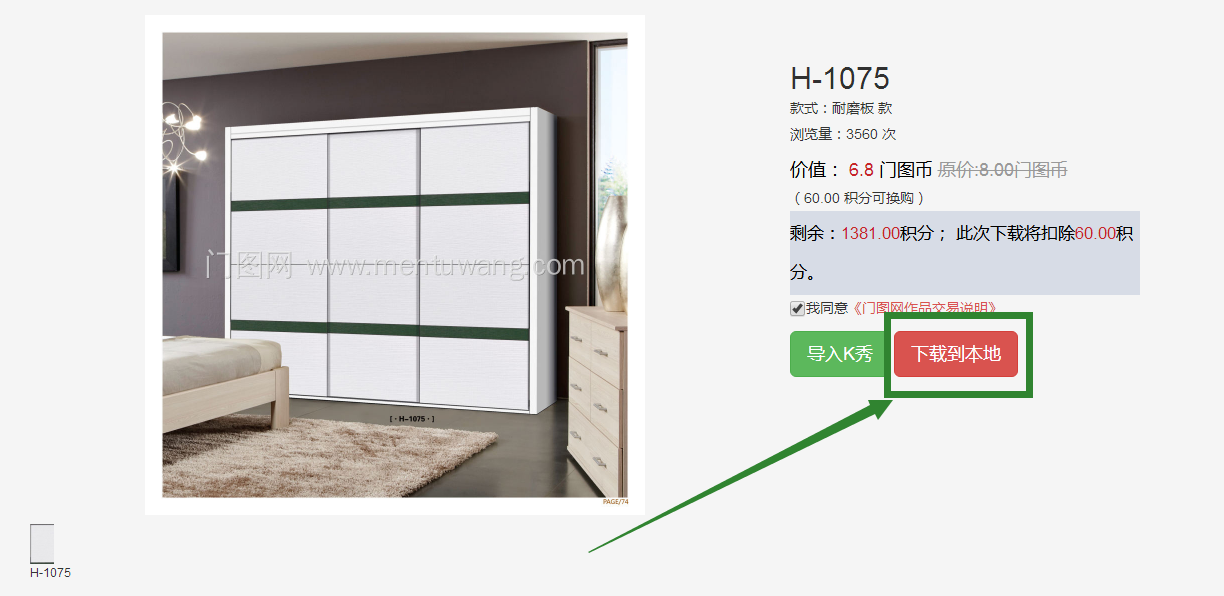
Task: Click the crossed-out 原价:8.00门图币 price
Action: 1002,170
